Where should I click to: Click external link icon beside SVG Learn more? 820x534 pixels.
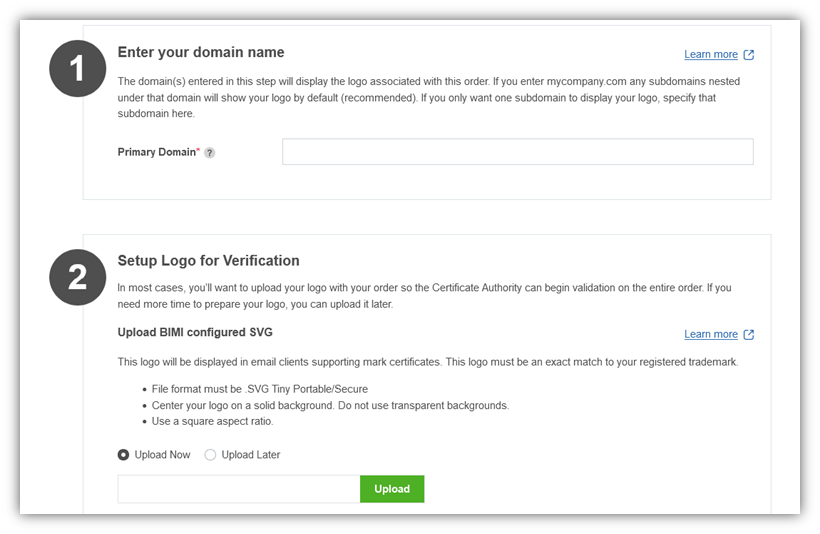coord(749,335)
